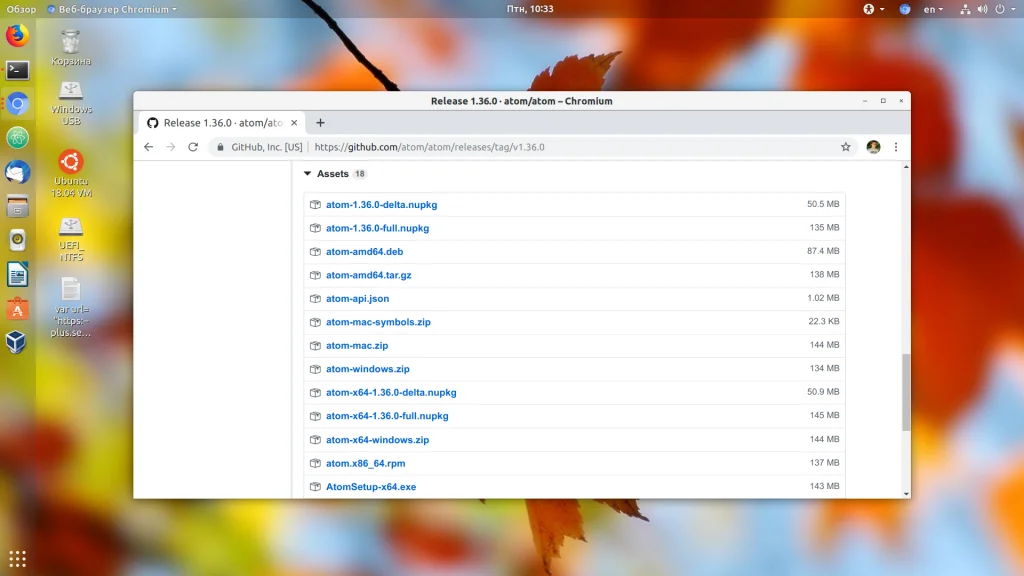The width and height of the screenshot is (1024, 576).
Task: Open the clock and calendar panel
Action: click(530, 9)
